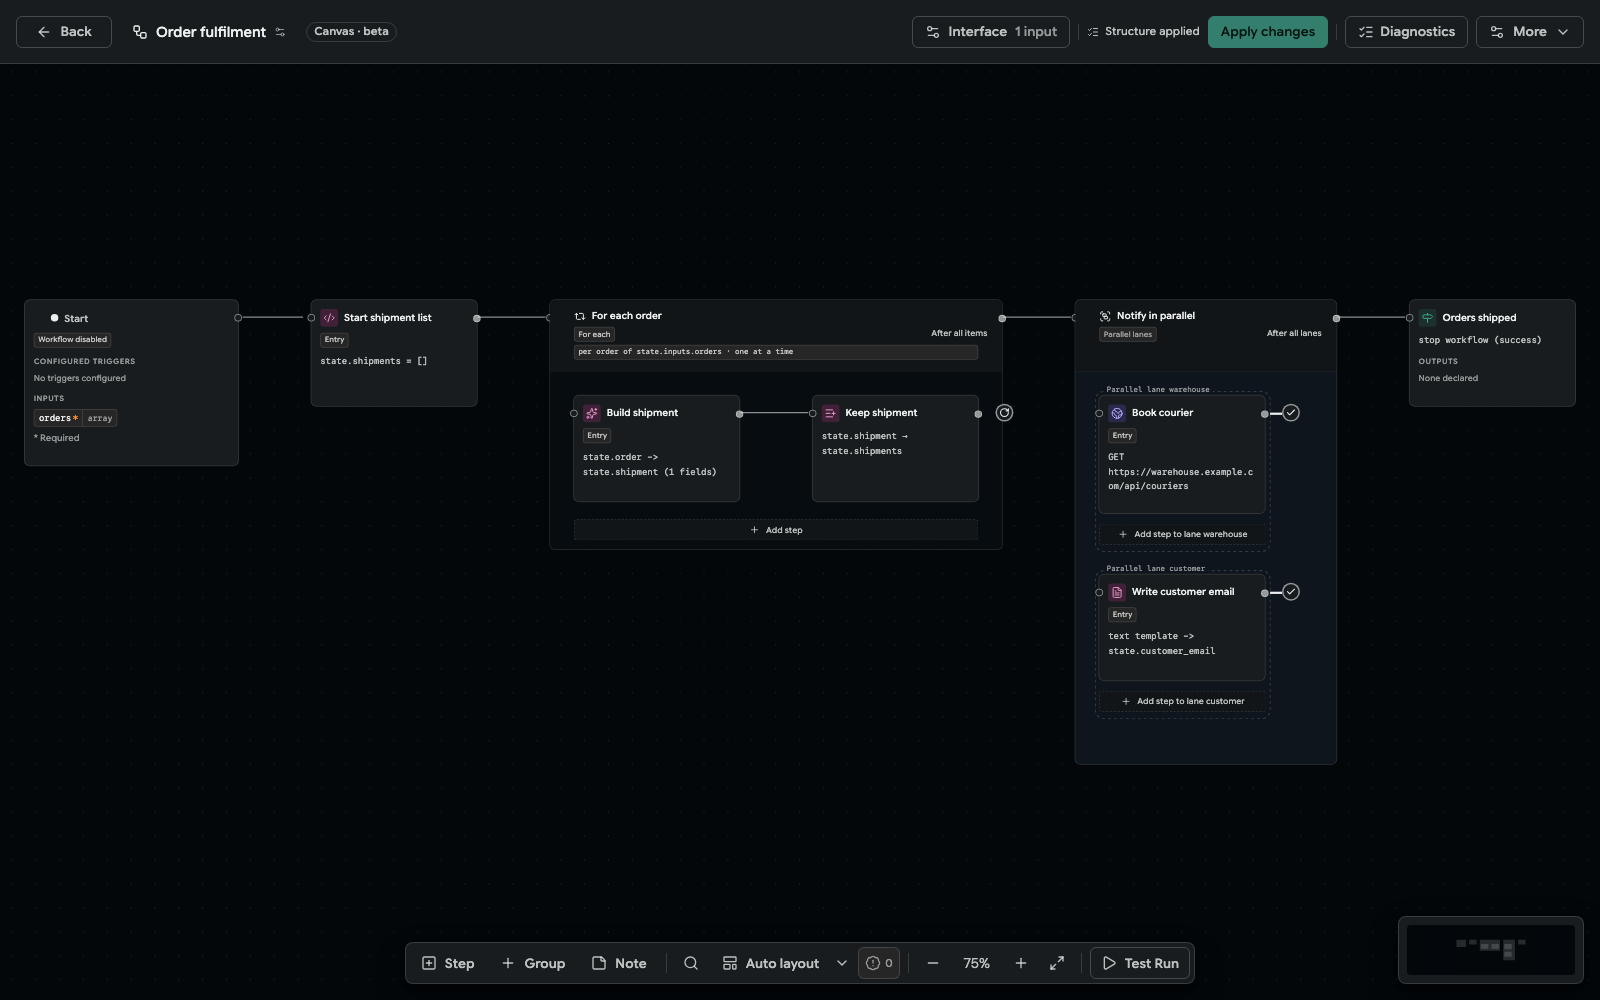This screenshot has height=1000, width=1600.
Task: Select the Book courier step icon
Action: pos(1117,413)
